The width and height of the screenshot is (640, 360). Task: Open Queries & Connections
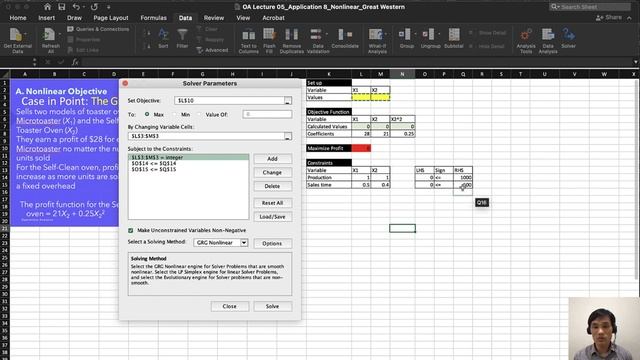98,29
